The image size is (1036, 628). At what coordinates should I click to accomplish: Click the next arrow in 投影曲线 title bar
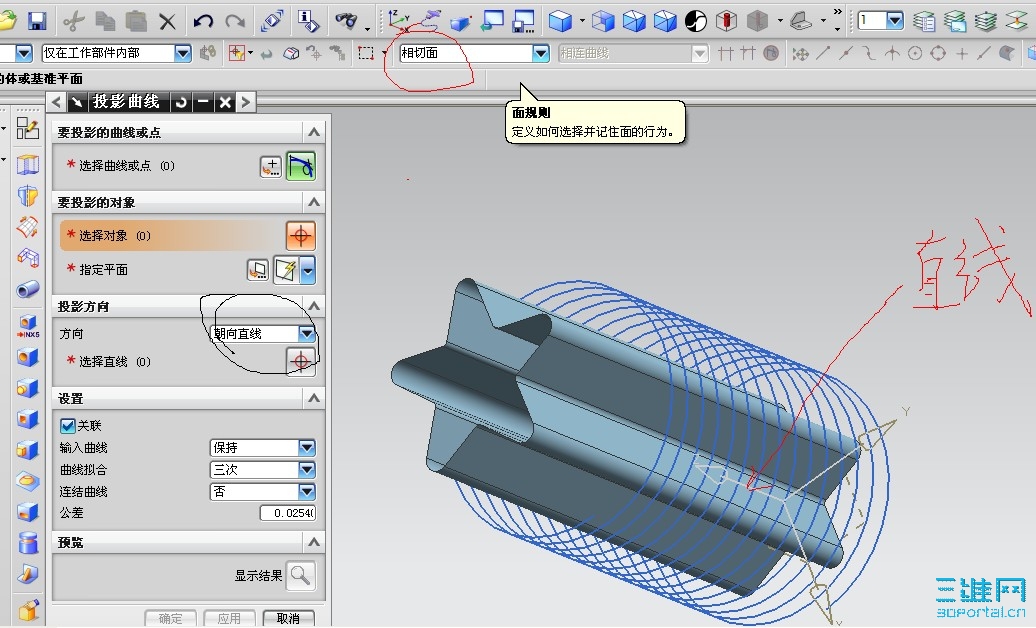246,102
